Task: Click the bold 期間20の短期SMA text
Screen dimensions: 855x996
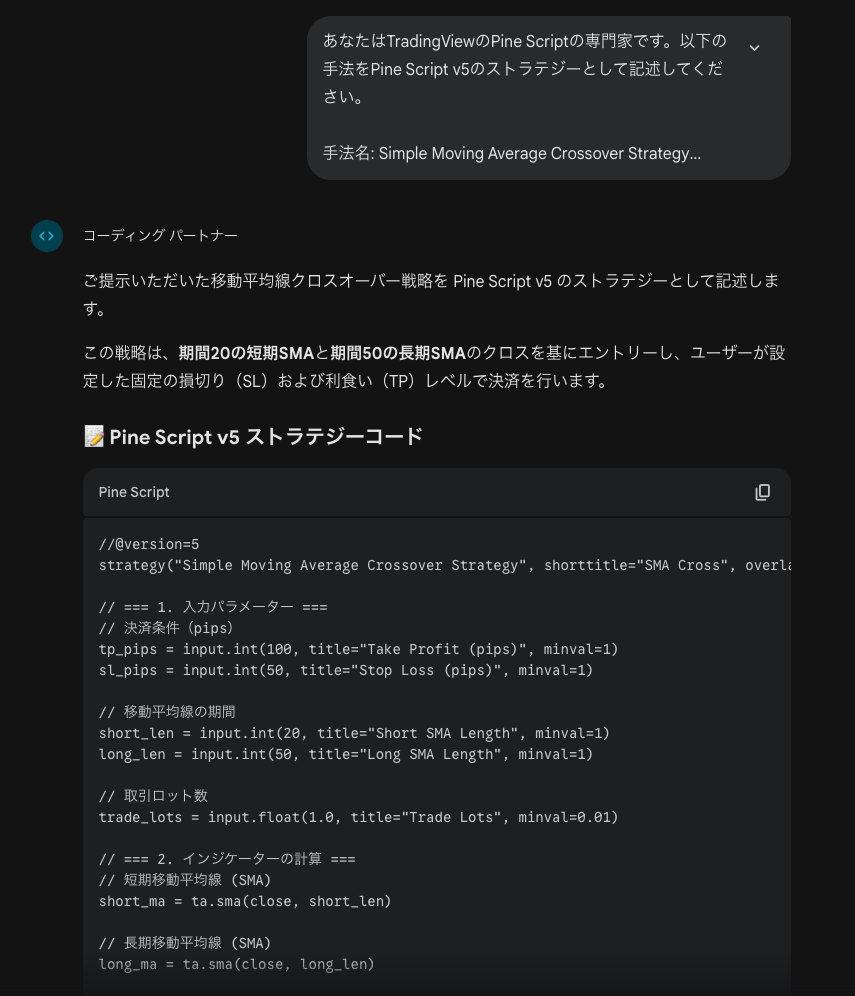Action: [x=246, y=353]
